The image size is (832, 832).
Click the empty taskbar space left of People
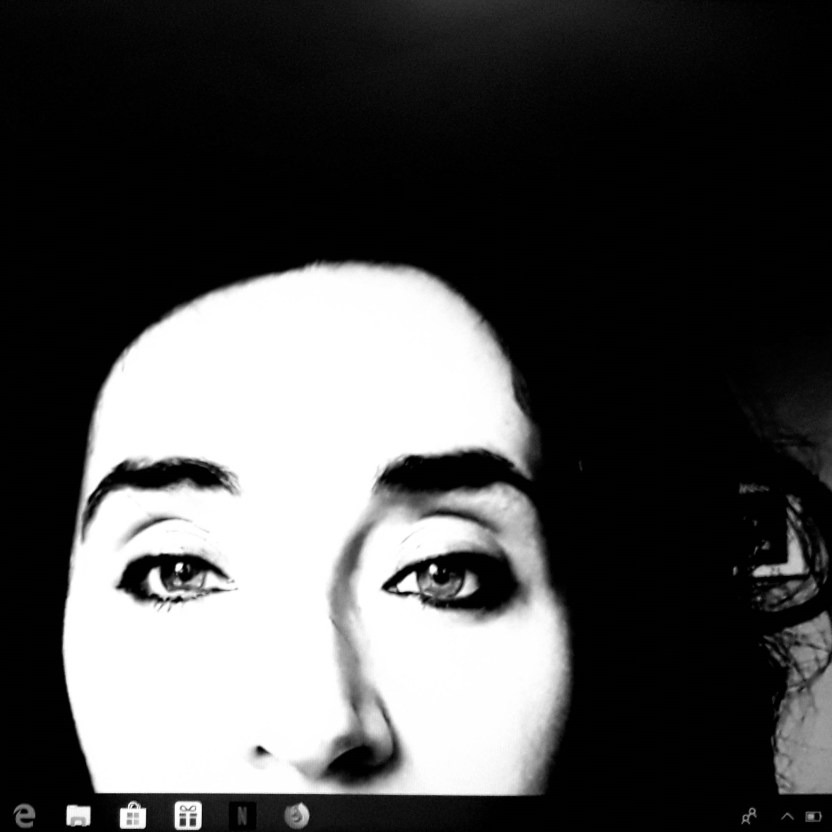point(680,815)
